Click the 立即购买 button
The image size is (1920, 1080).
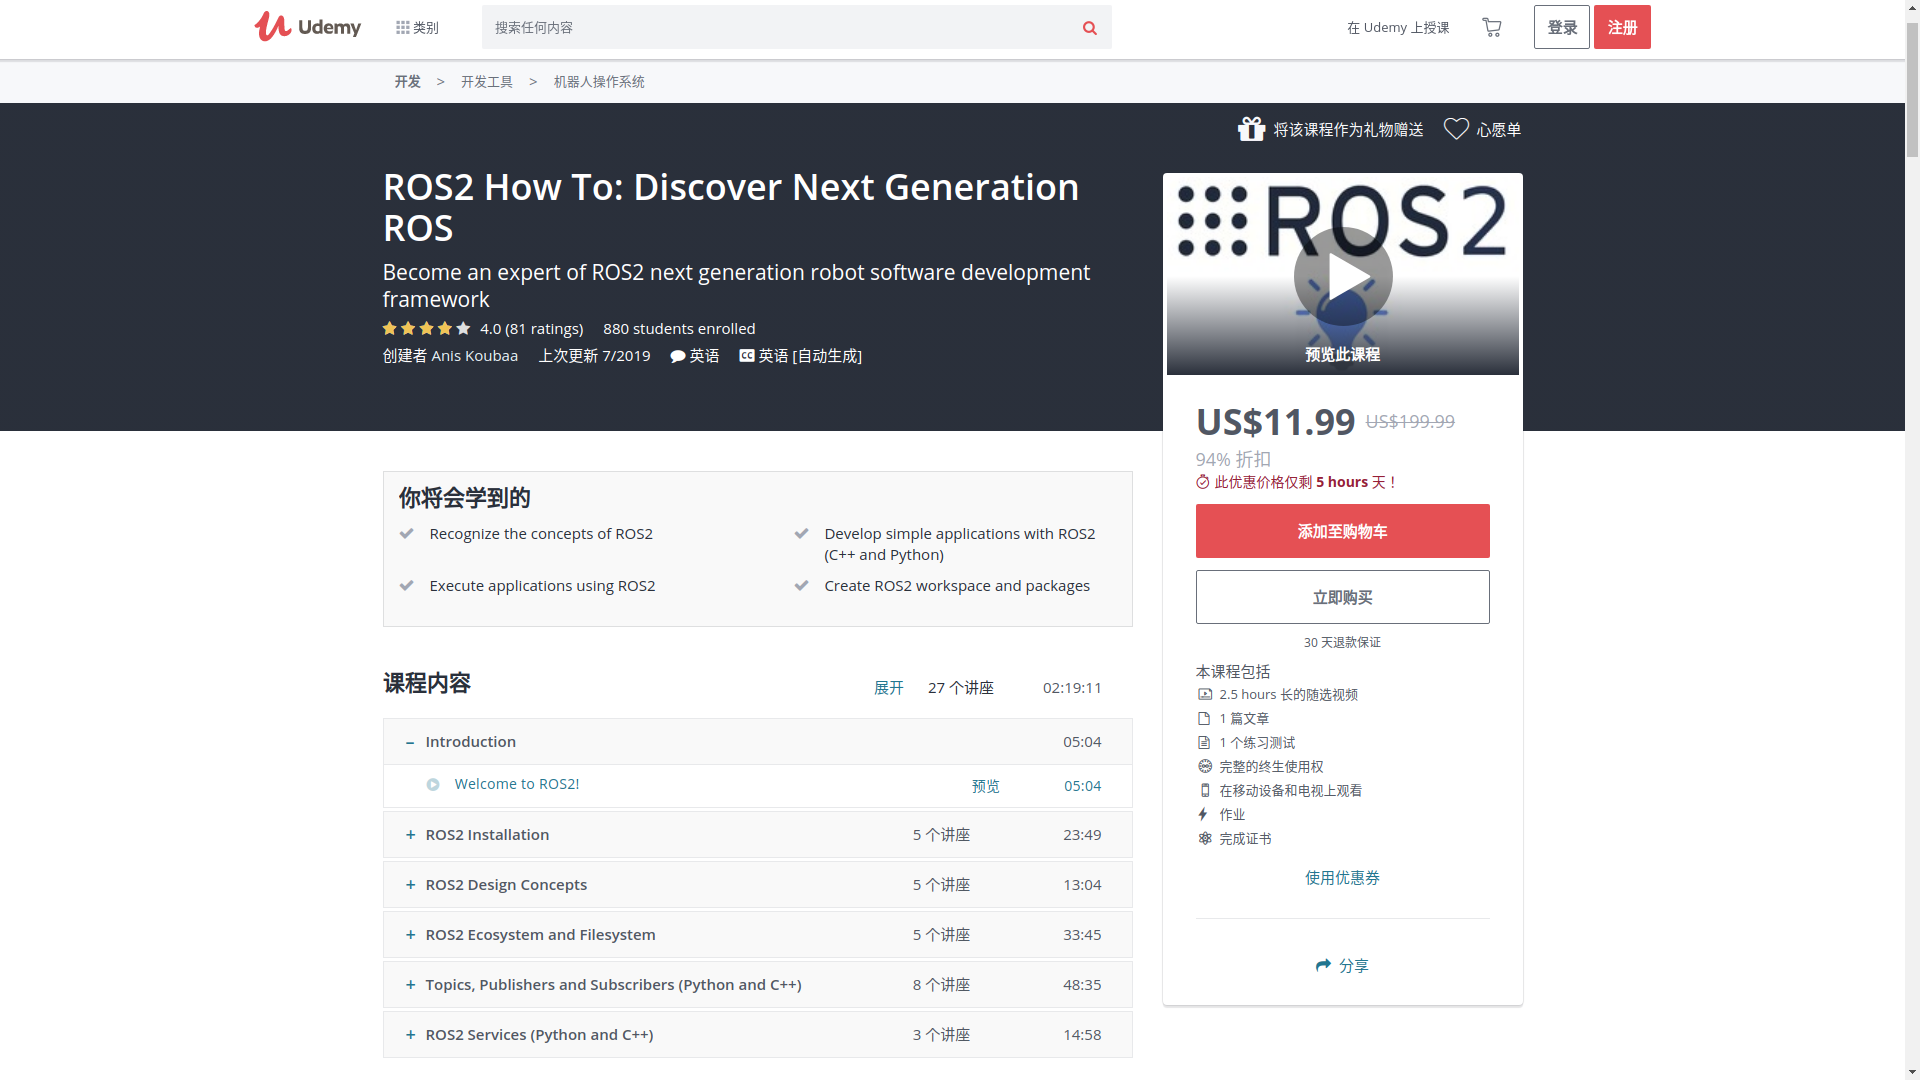click(x=1342, y=597)
